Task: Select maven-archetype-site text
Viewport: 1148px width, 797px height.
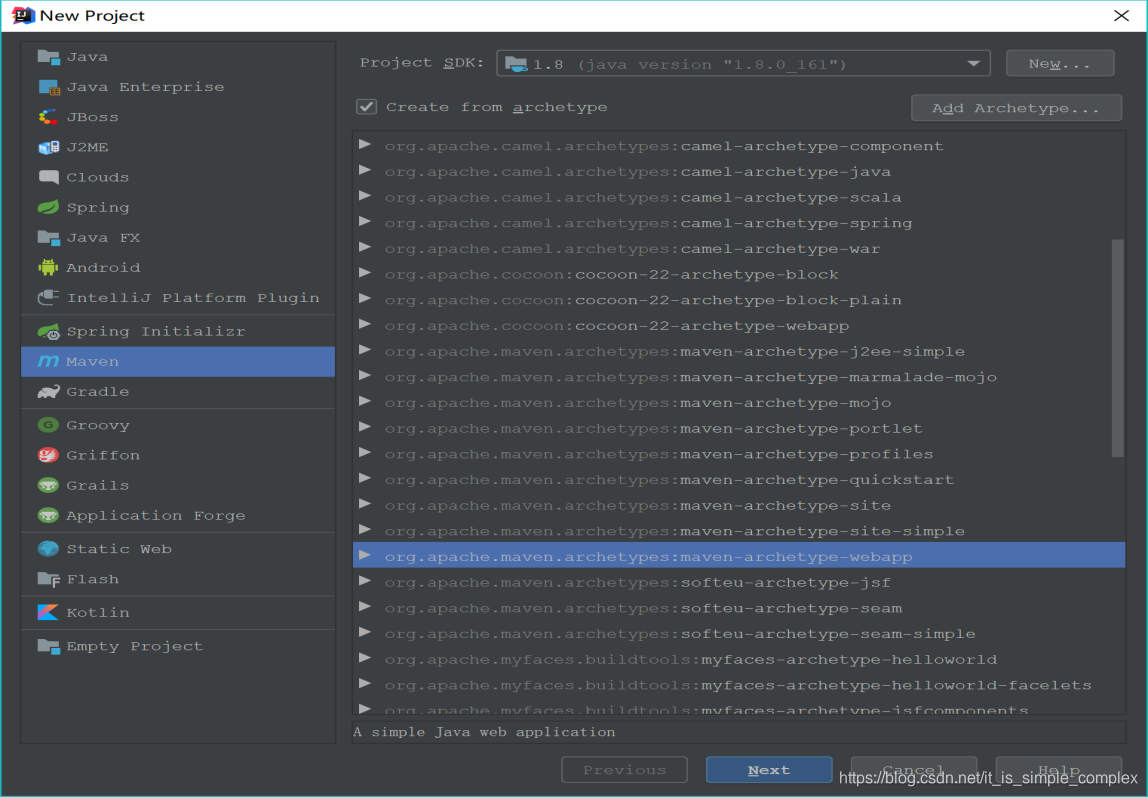Action: click(x=786, y=506)
